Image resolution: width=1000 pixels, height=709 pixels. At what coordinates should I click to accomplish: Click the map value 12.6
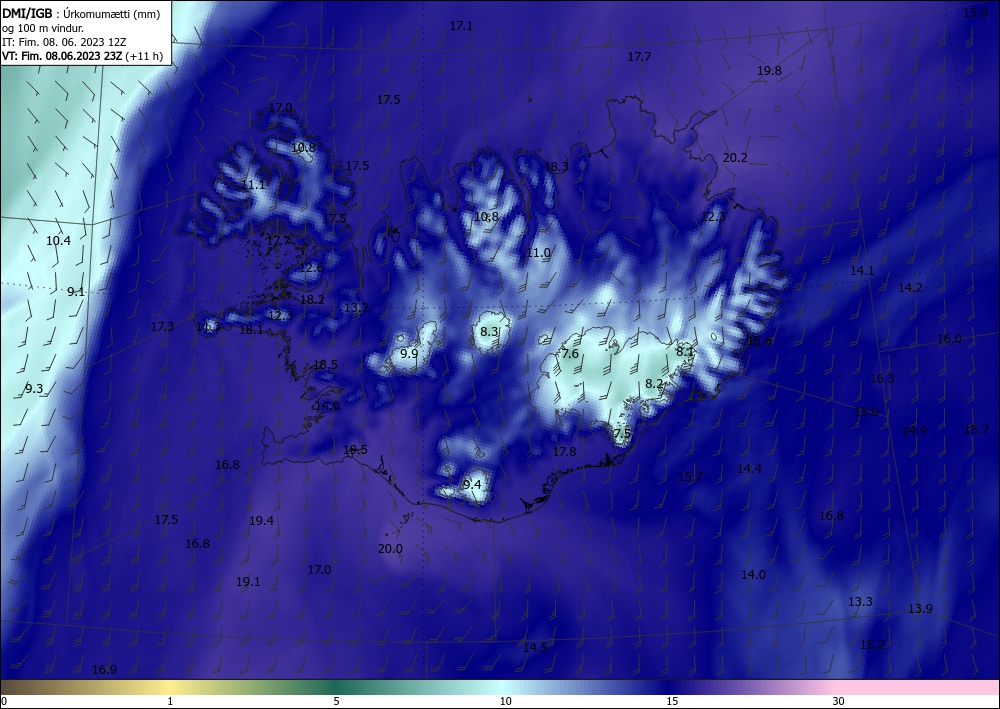coord(311,268)
